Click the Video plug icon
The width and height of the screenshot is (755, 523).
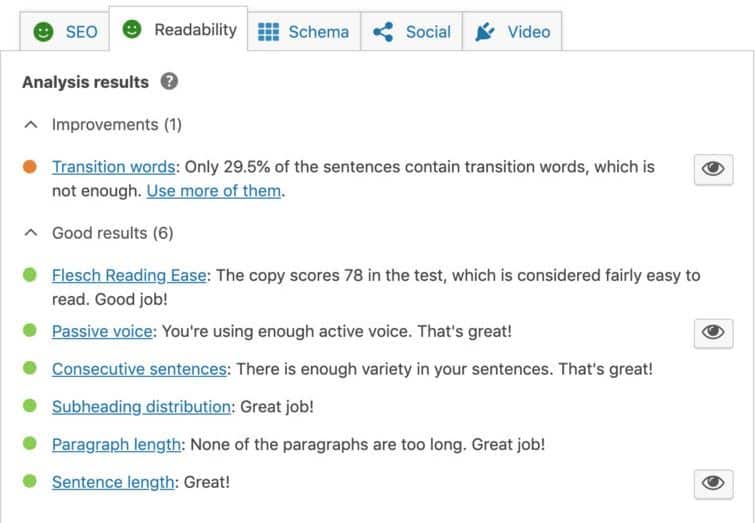pos(485,32)
